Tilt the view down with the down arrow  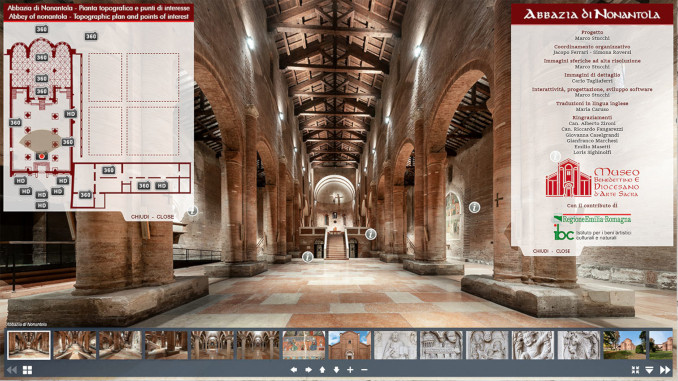[x=336, y=370]
